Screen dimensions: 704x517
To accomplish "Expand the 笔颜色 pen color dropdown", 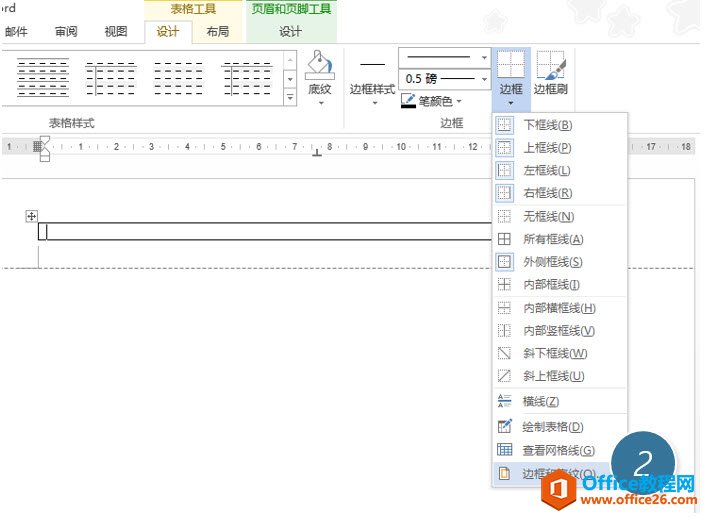I will (459, 101).
